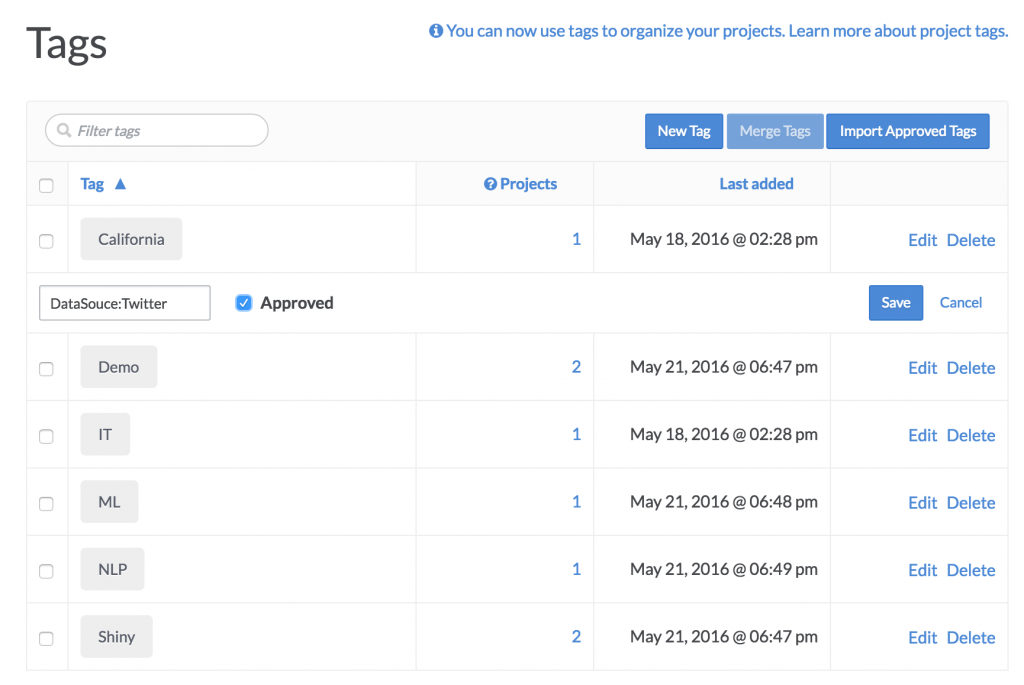Click the New Tag button

[684, 131]
